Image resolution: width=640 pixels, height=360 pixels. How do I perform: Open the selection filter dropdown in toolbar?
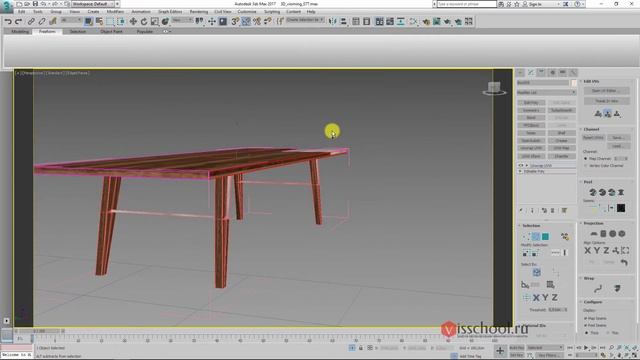click(x=71, y=20)
